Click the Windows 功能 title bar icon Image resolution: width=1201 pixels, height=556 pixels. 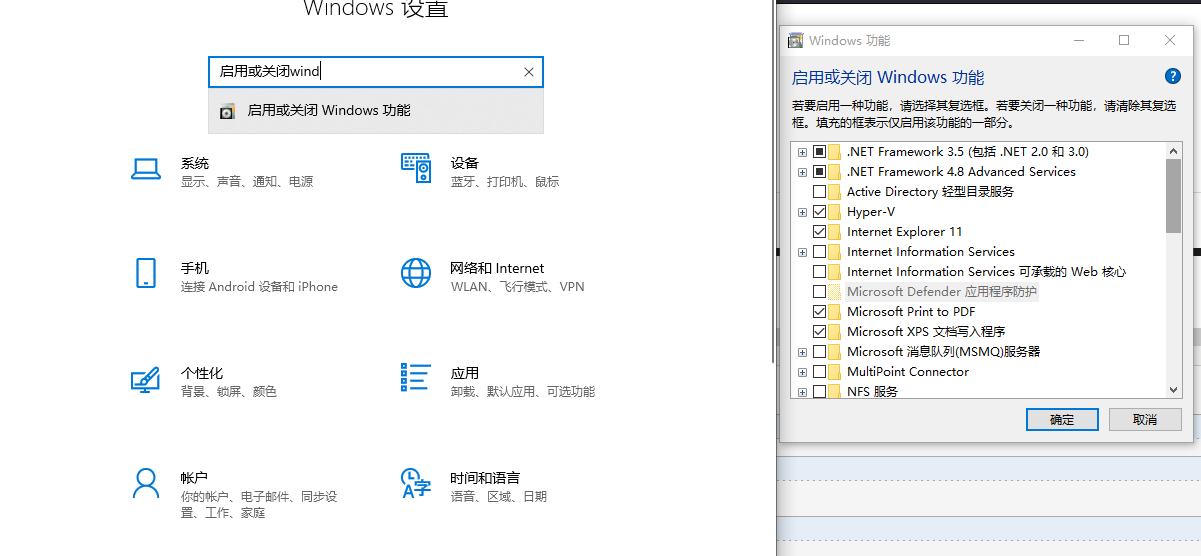pos(796,41)
